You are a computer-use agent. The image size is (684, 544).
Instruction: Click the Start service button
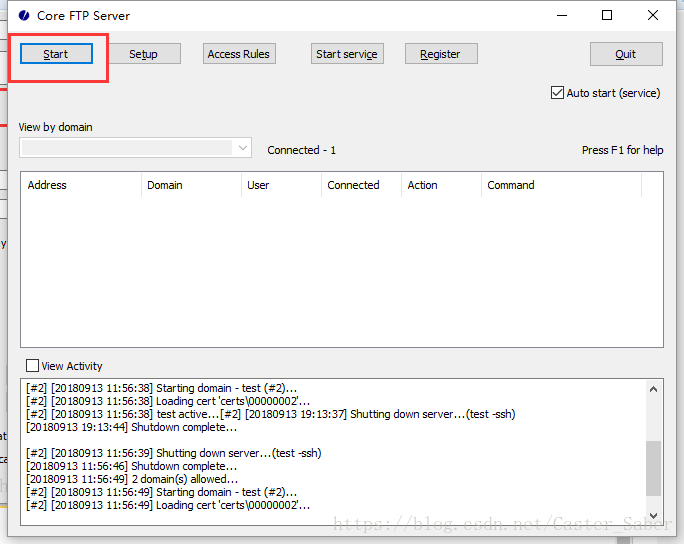347,54
